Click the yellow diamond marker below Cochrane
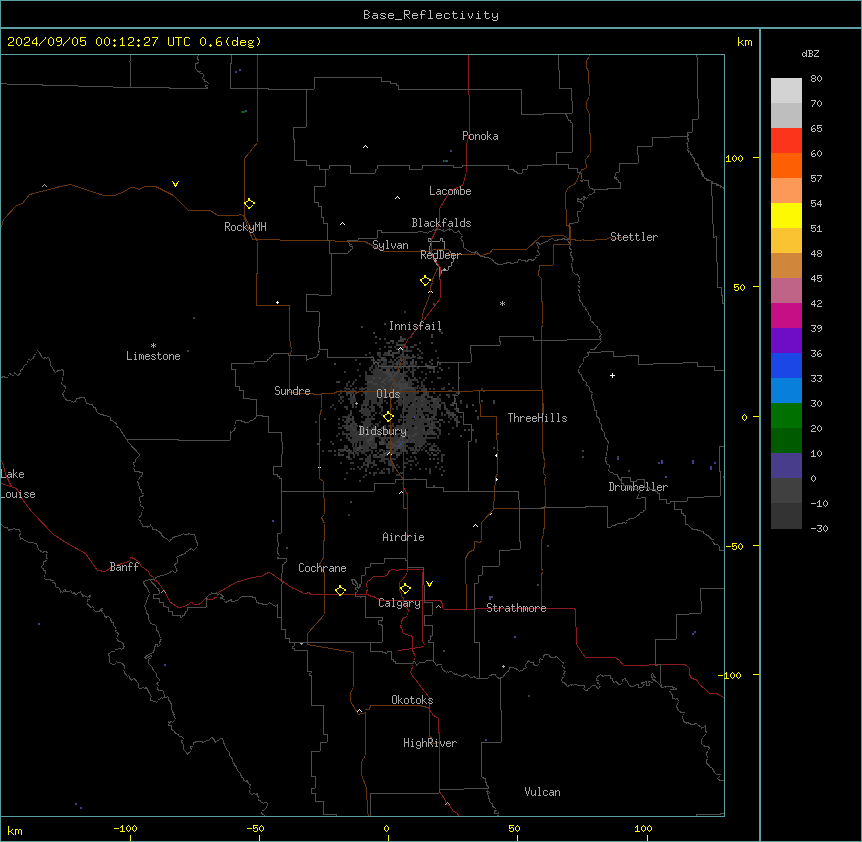Viewport: 862px width, 842px height. pos(340,590)
